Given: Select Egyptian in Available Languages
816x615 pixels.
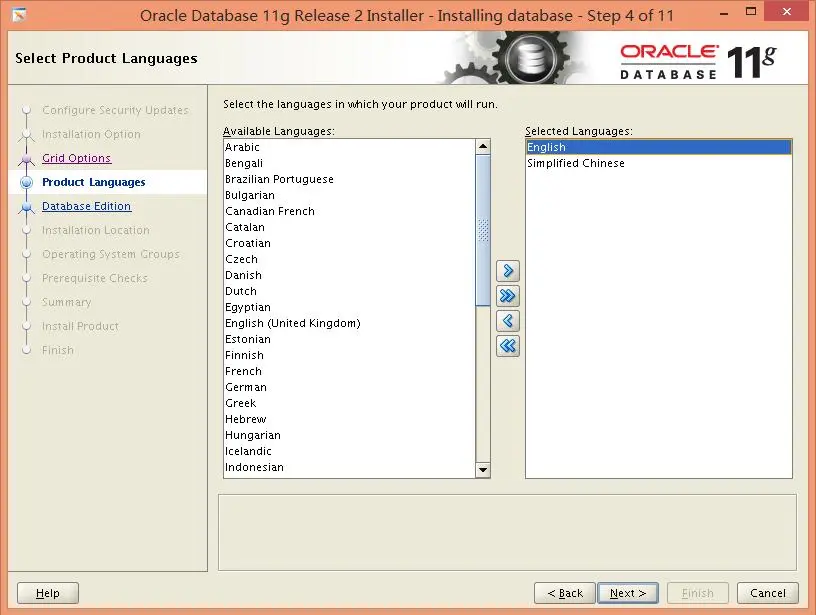Looking at the screenshot, I should (x=349, y=307).
